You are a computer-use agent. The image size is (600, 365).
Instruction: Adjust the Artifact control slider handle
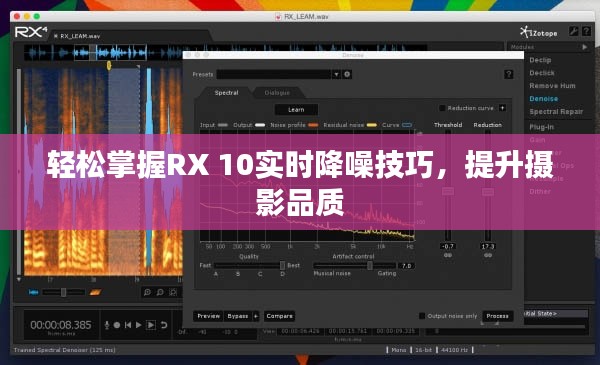370,265
